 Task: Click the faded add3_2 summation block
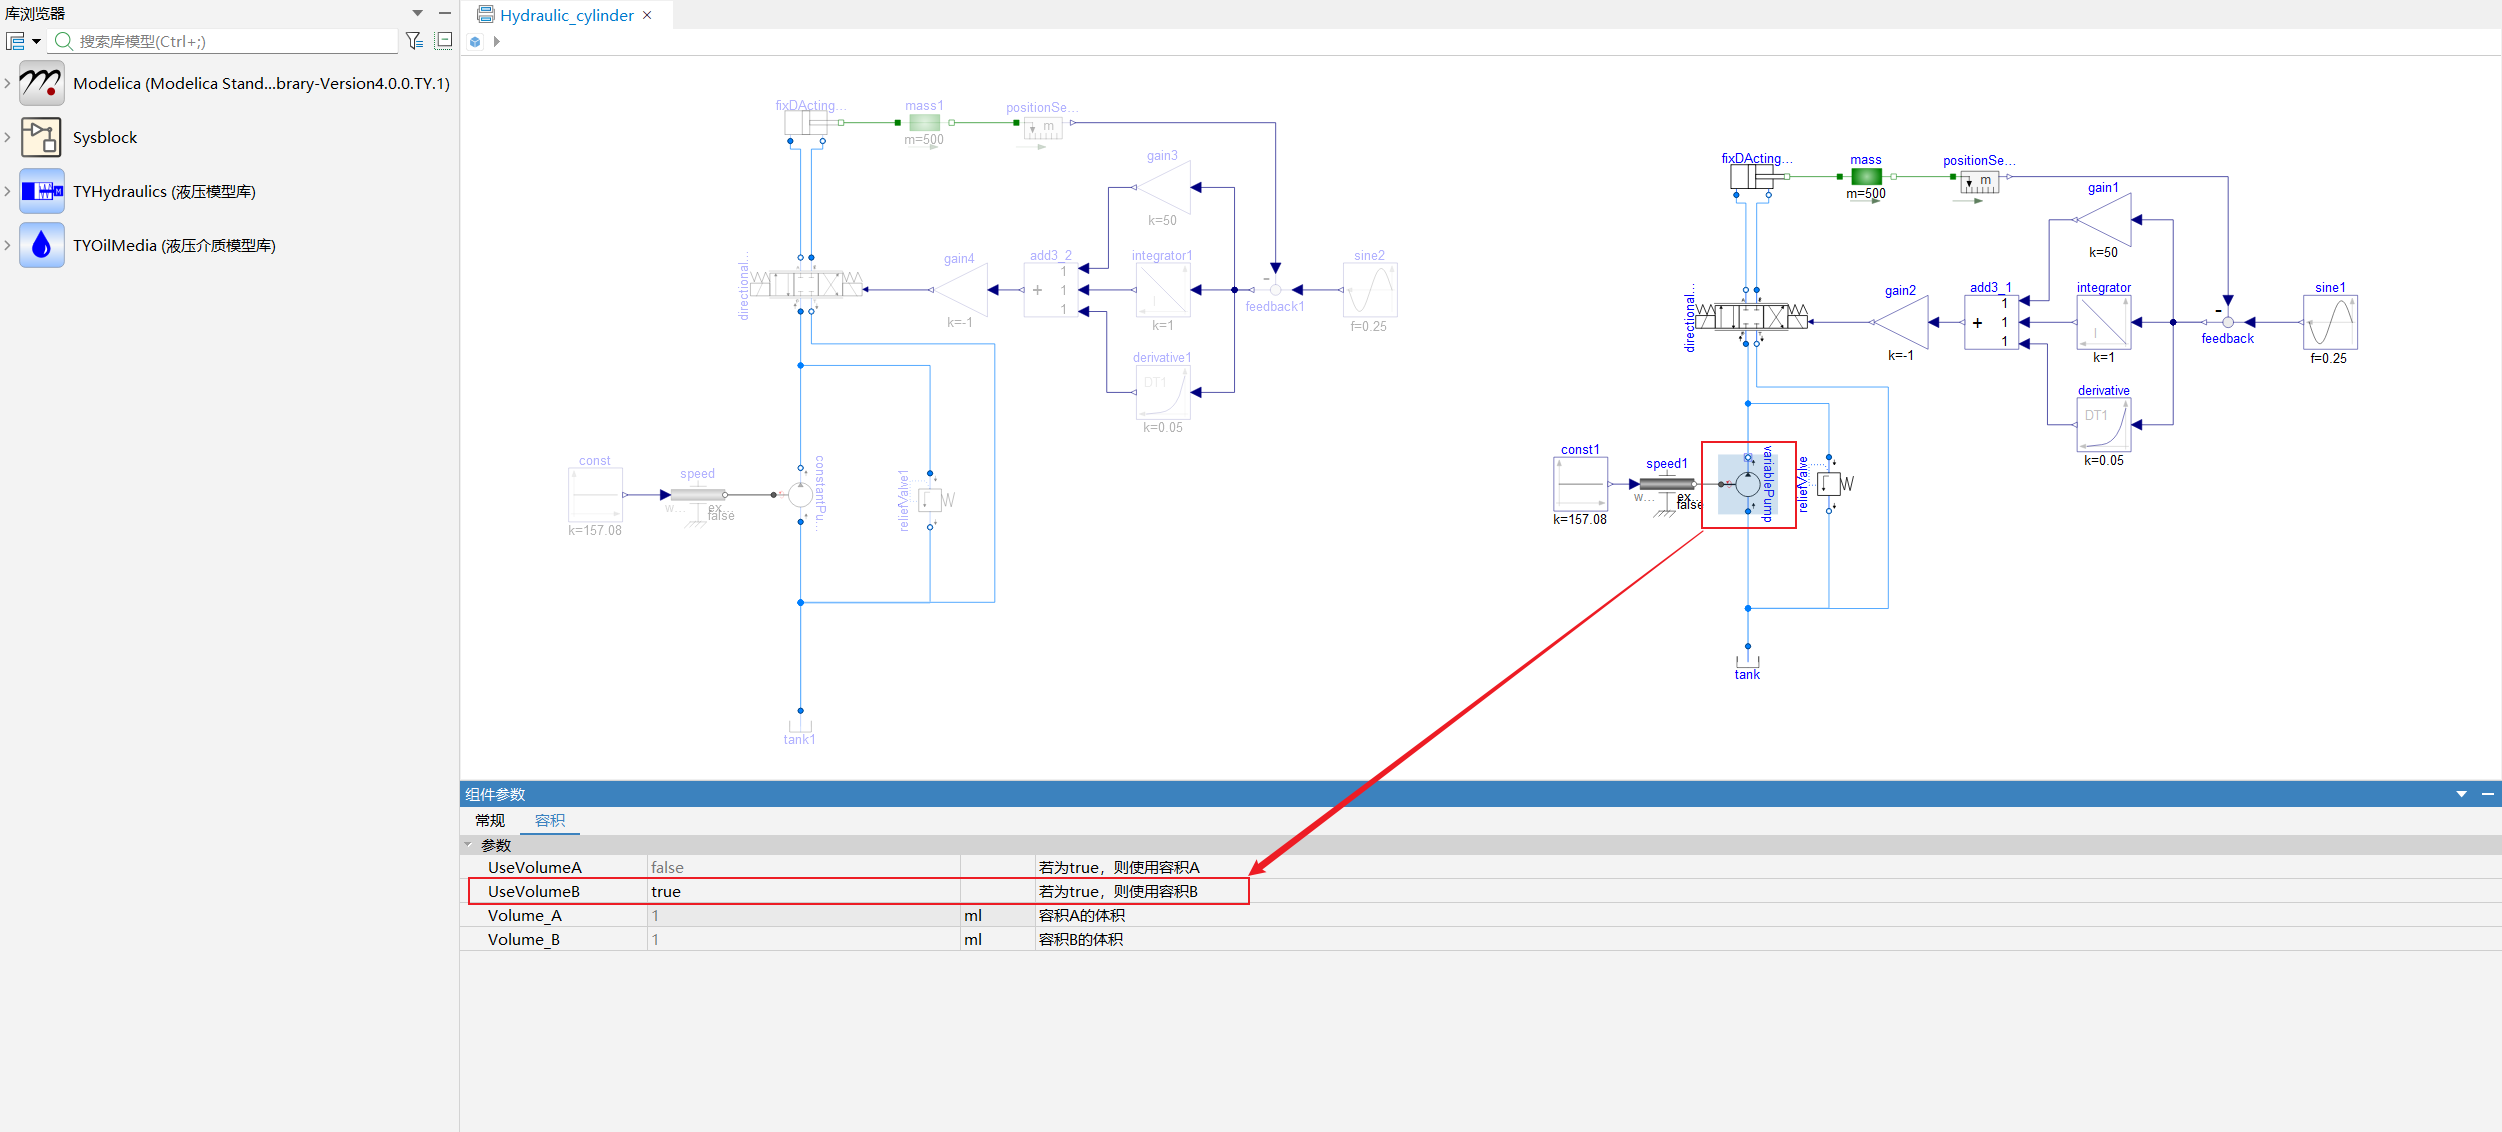pyautogui.click(x=1051, y=290)
